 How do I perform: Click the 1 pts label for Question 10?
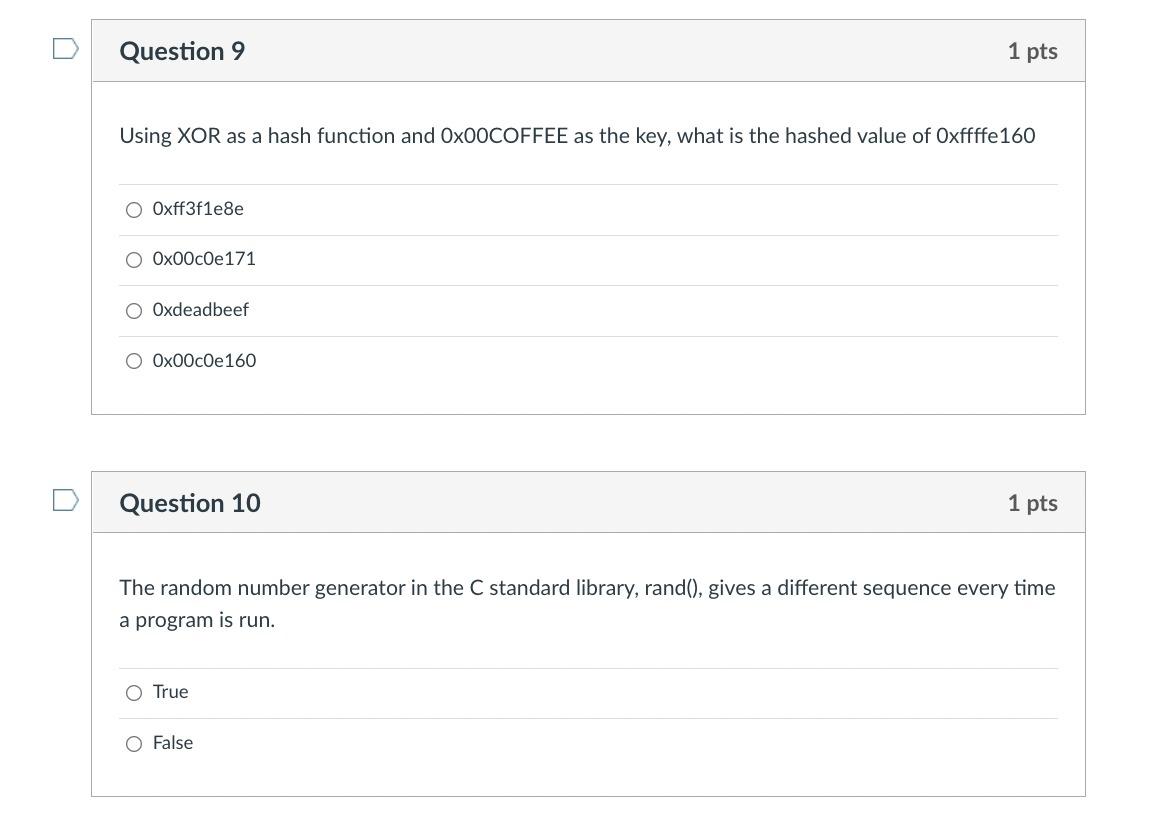point(1032,503)
